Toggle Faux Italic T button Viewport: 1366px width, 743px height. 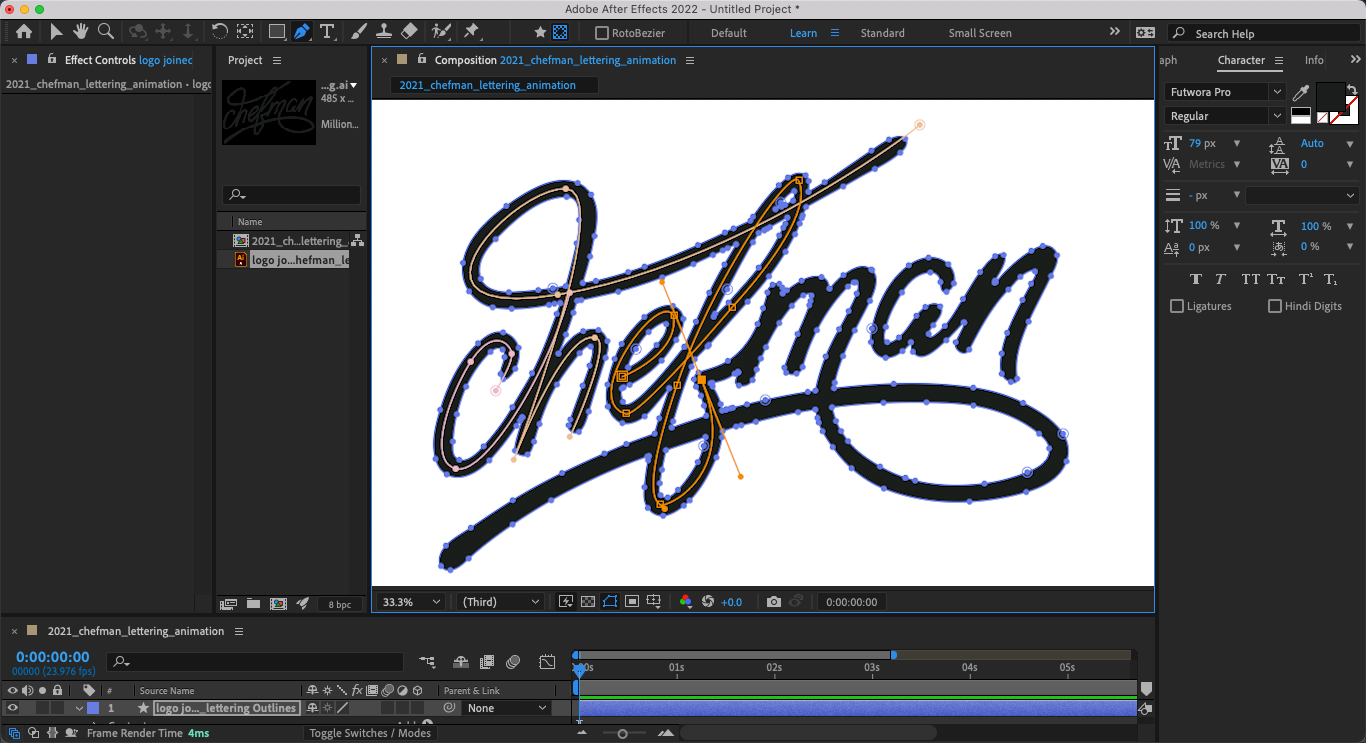pos(1220,279)
